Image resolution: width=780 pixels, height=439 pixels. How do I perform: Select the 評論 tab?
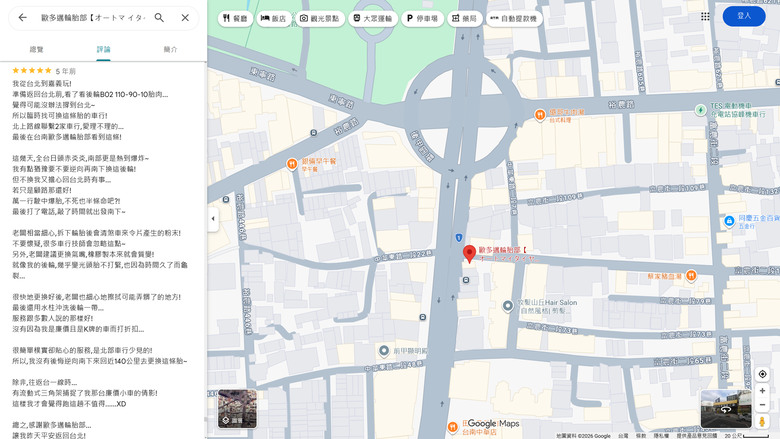point(103,49)
